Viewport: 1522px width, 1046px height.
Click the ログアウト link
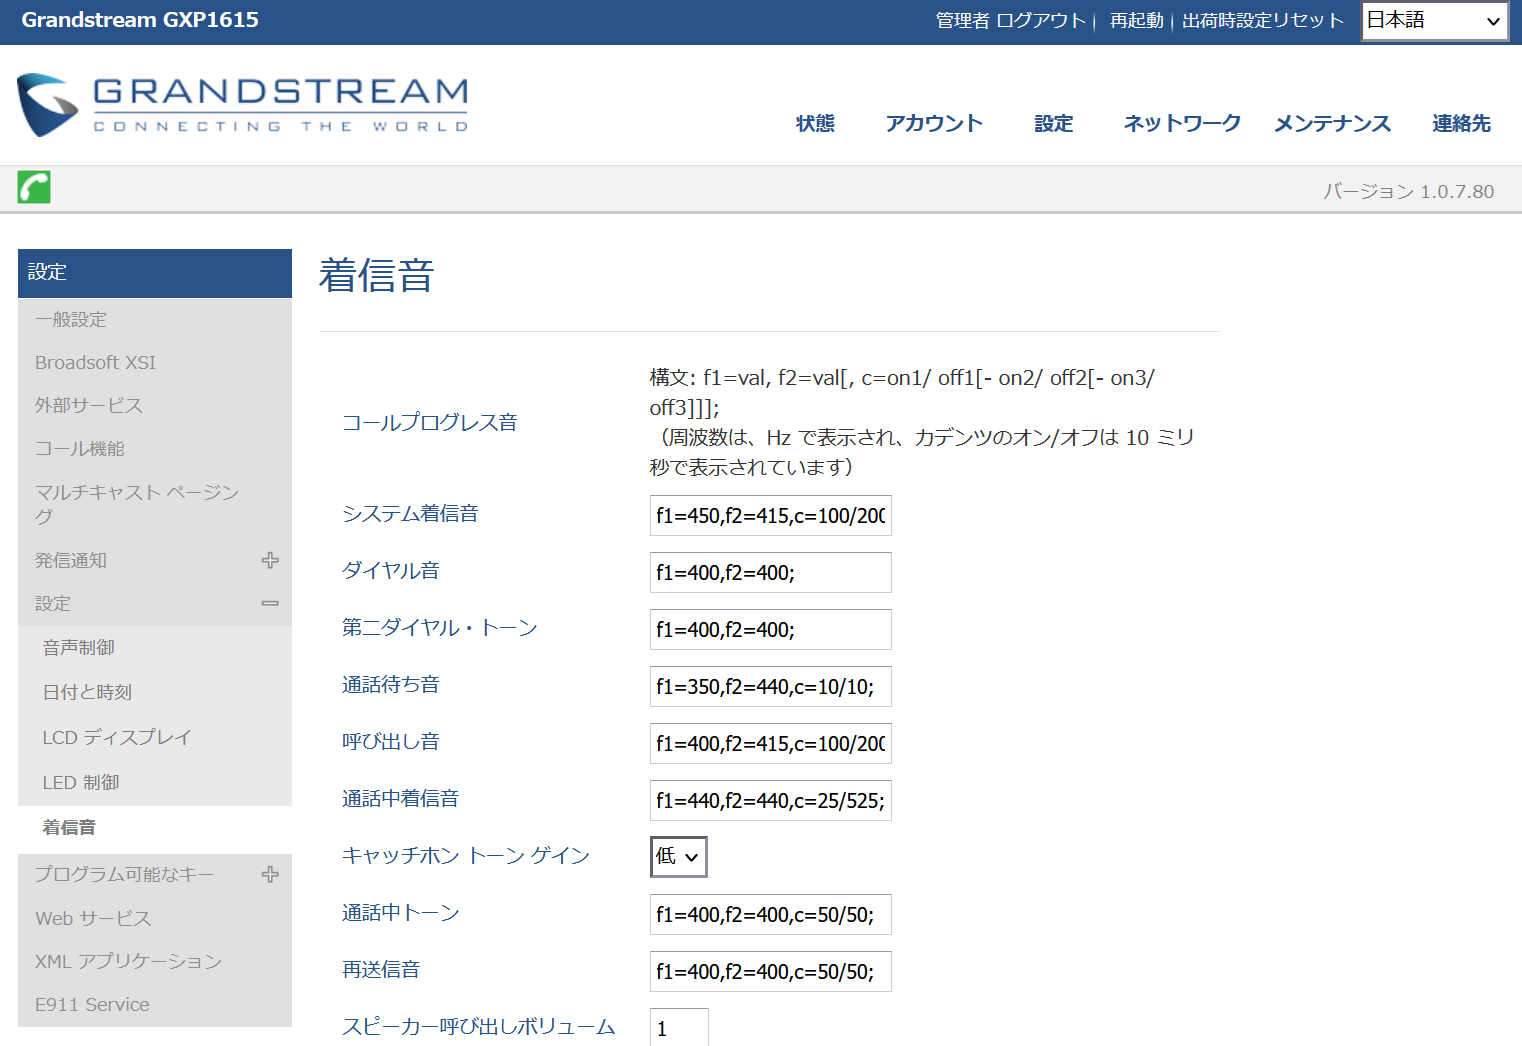tap(1040, 21)
